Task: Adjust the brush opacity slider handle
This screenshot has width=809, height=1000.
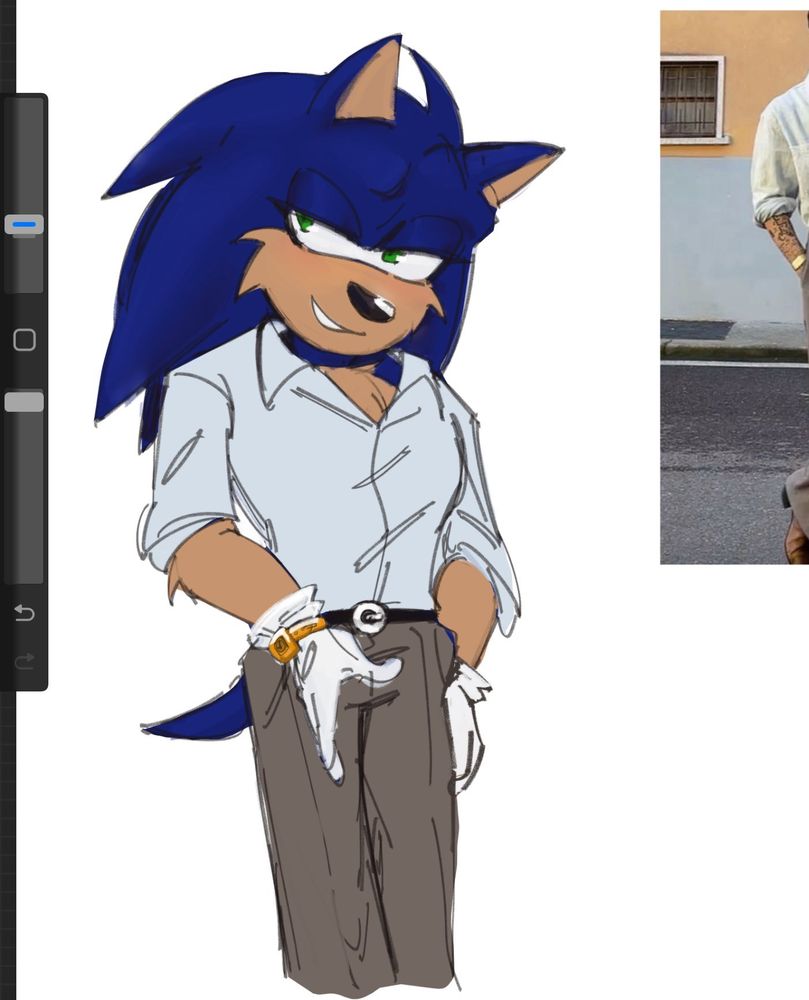Action: coord(24,402)
